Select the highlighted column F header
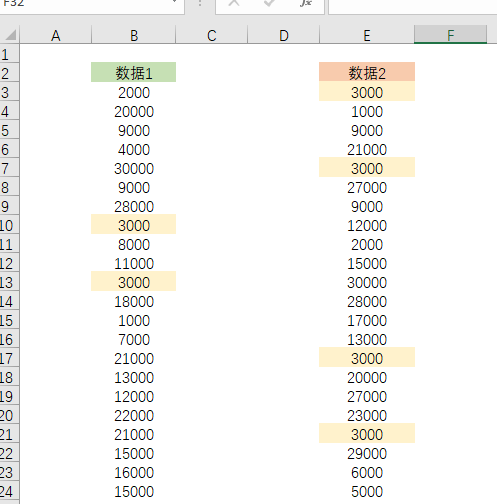This screenshot has width=497, height=504. [x=450, y=35]
